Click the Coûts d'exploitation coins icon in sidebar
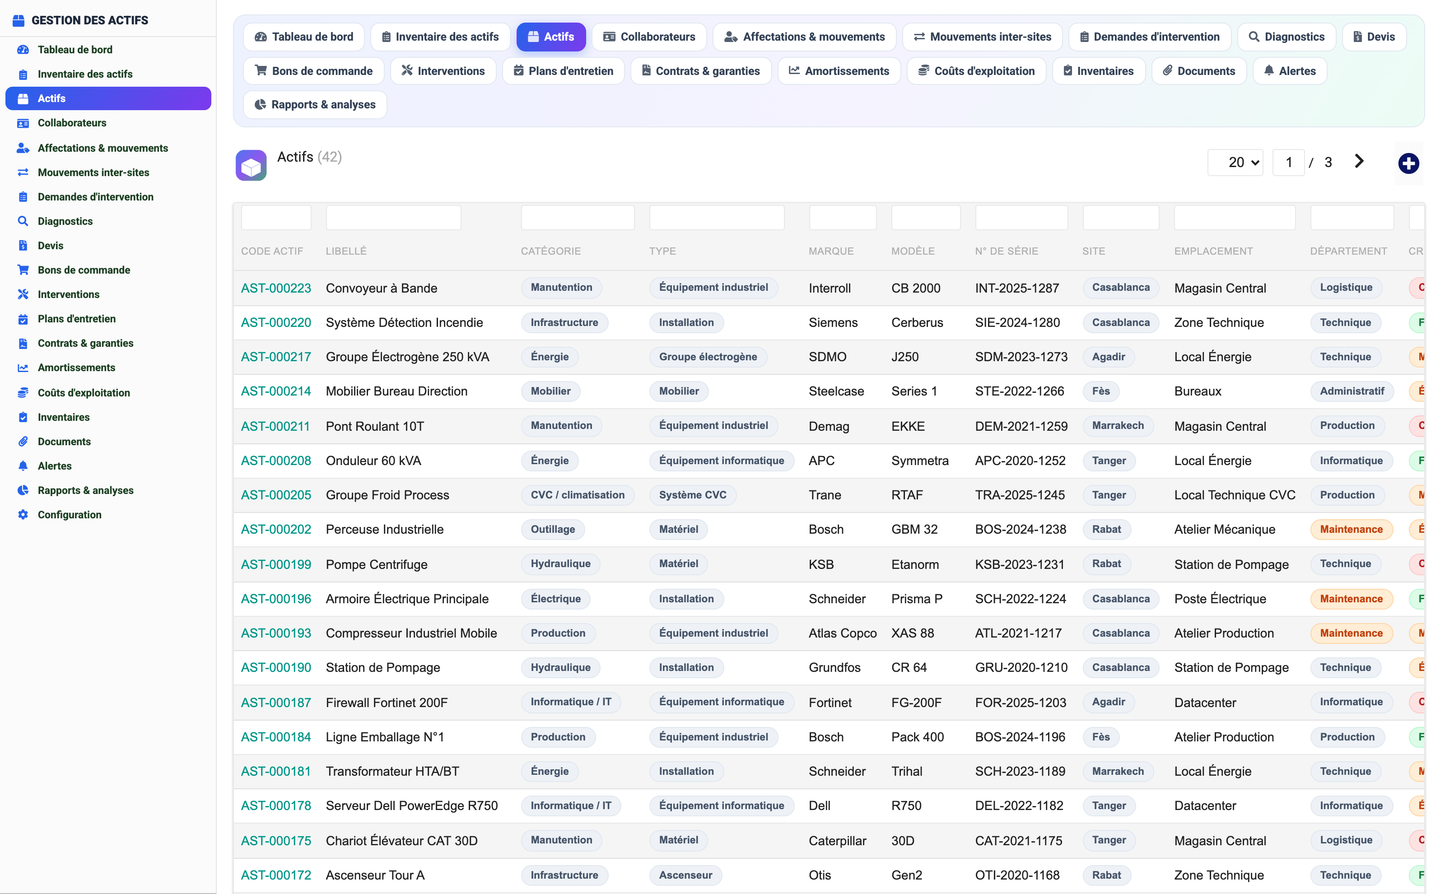This screenshot has height=894, width=1445. [x=23, y=393]
